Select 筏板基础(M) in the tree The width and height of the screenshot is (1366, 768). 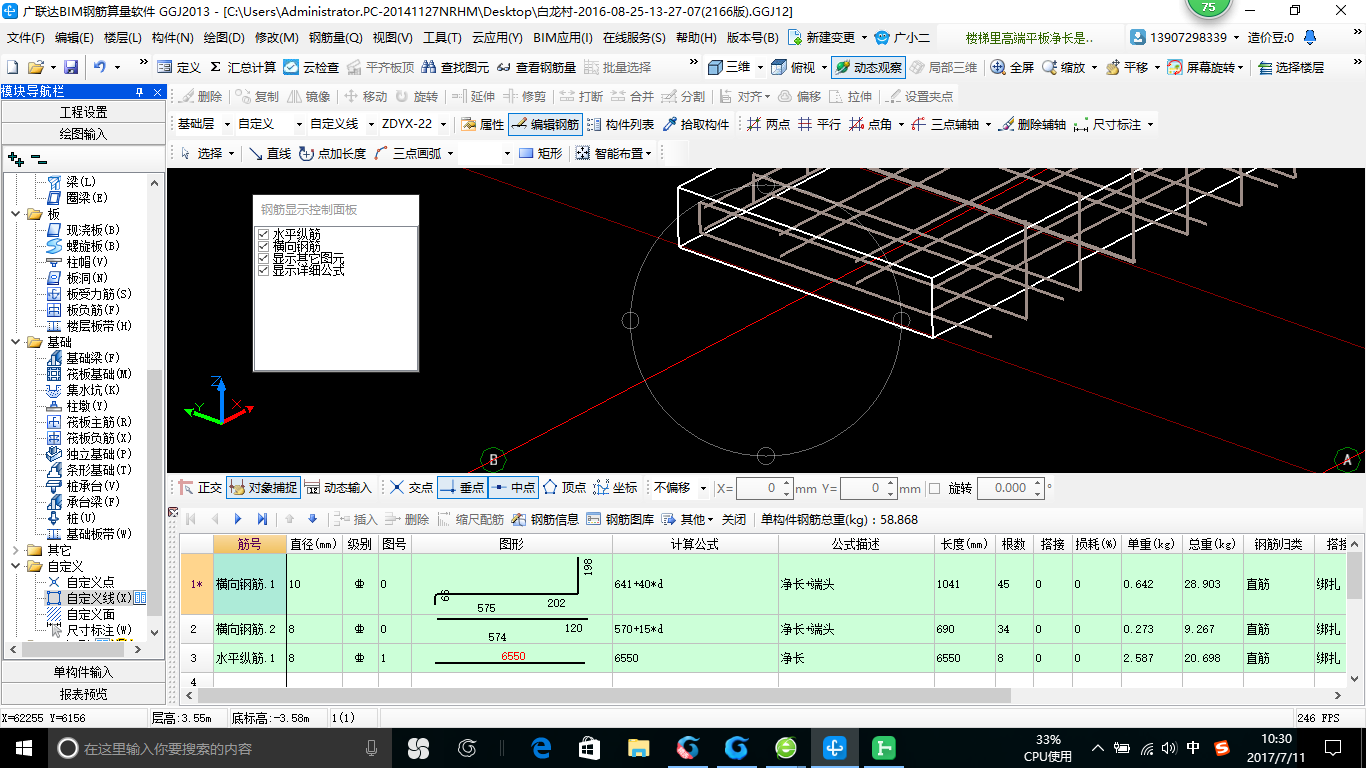point(99,374)
